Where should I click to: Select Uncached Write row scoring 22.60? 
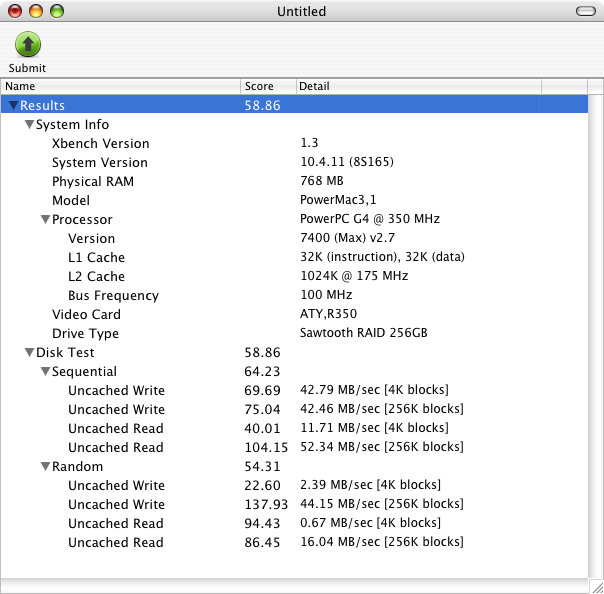coord(294,485)
